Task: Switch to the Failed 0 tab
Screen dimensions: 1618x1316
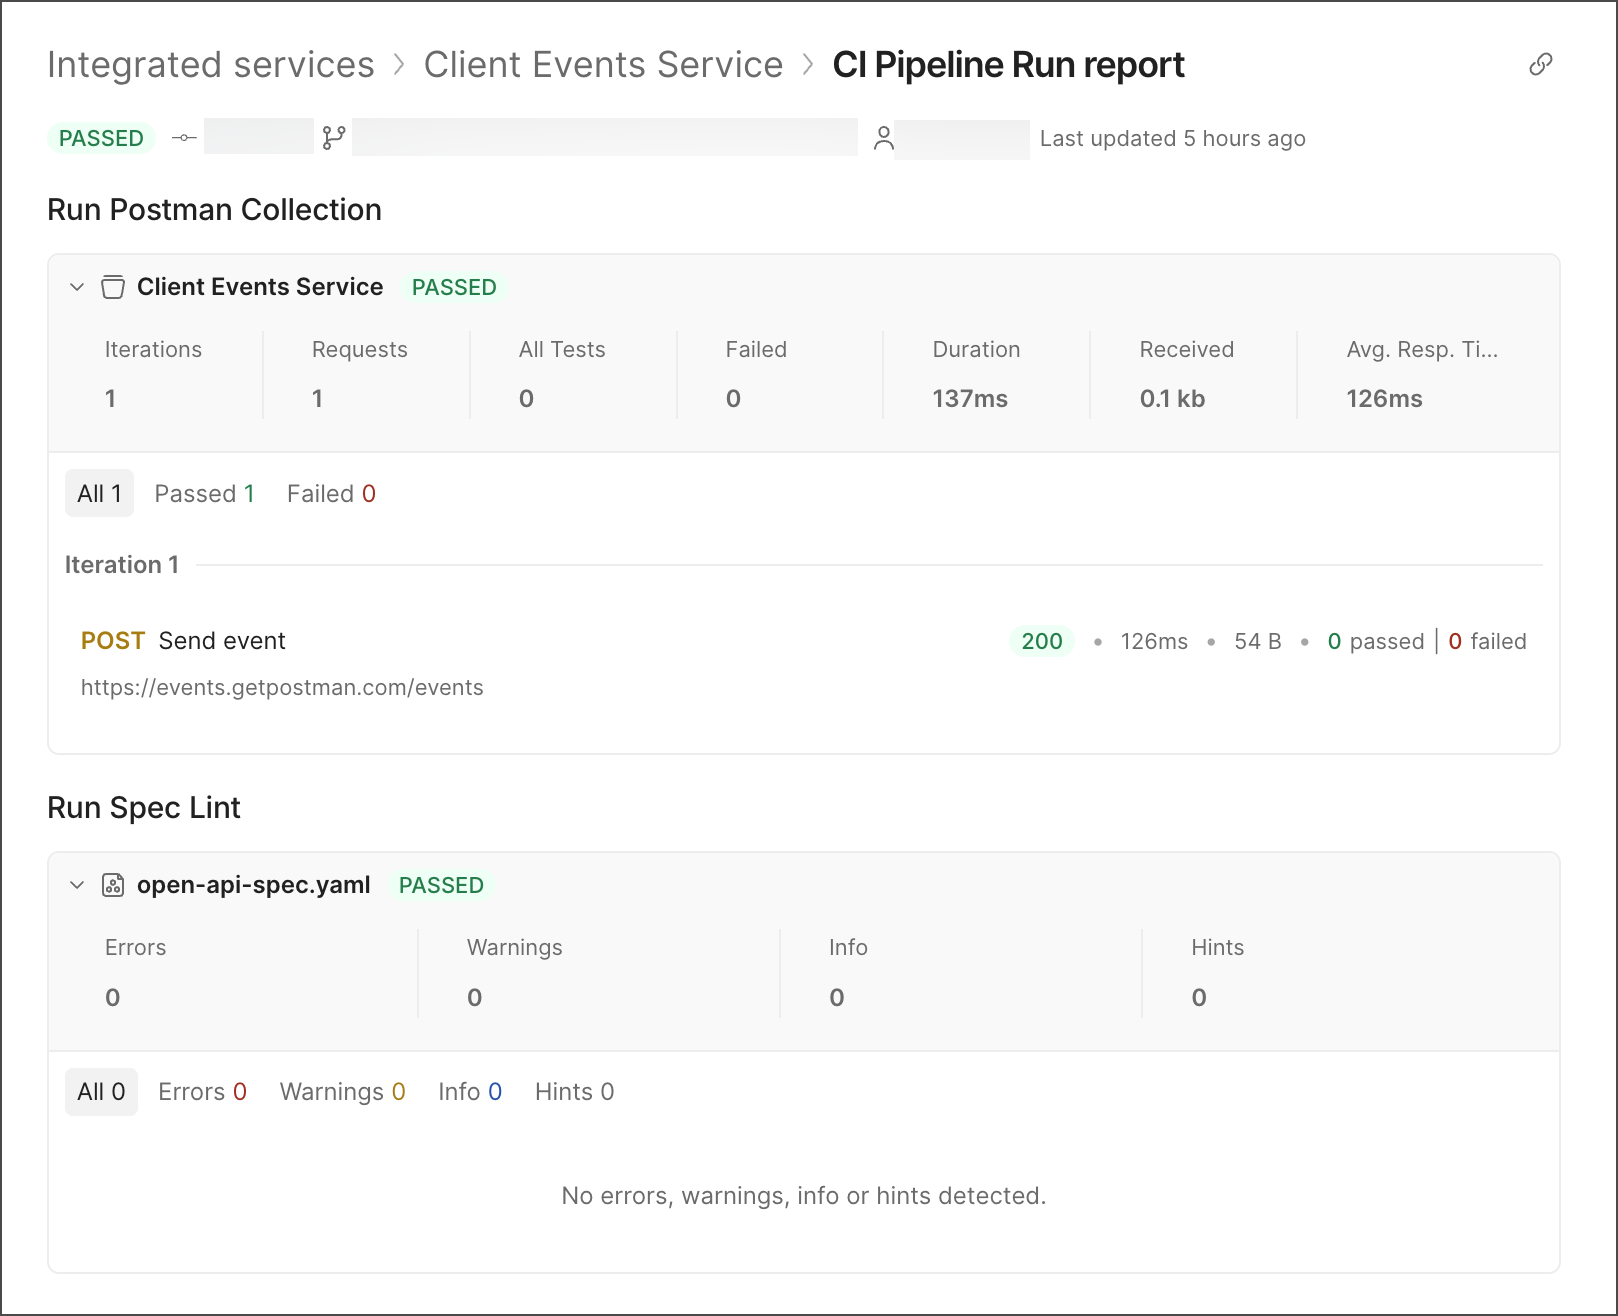Action: (331, 493)
